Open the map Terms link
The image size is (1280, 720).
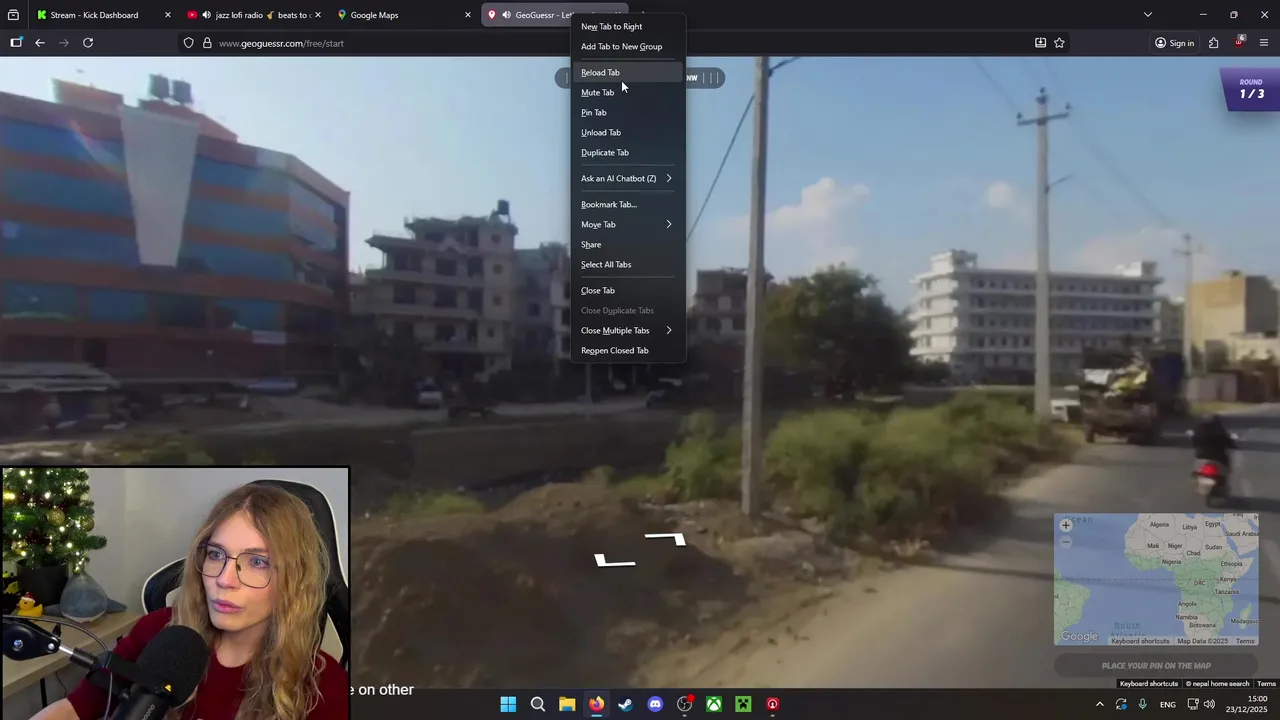[x=1245, y=641]
